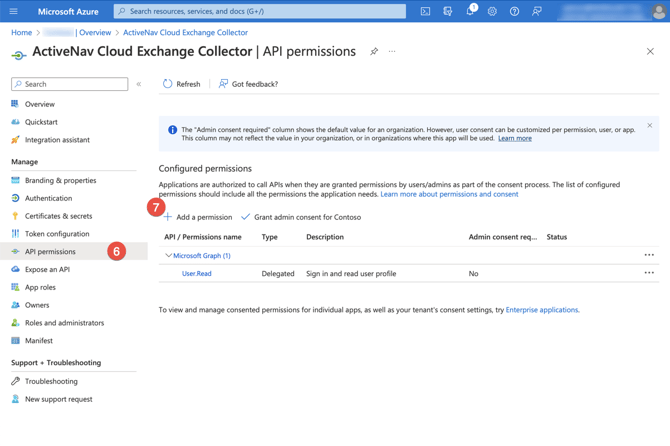Click the Overview breadcrumb link
Viewport: 670px width, 446px height.
[x=95, y=32]
